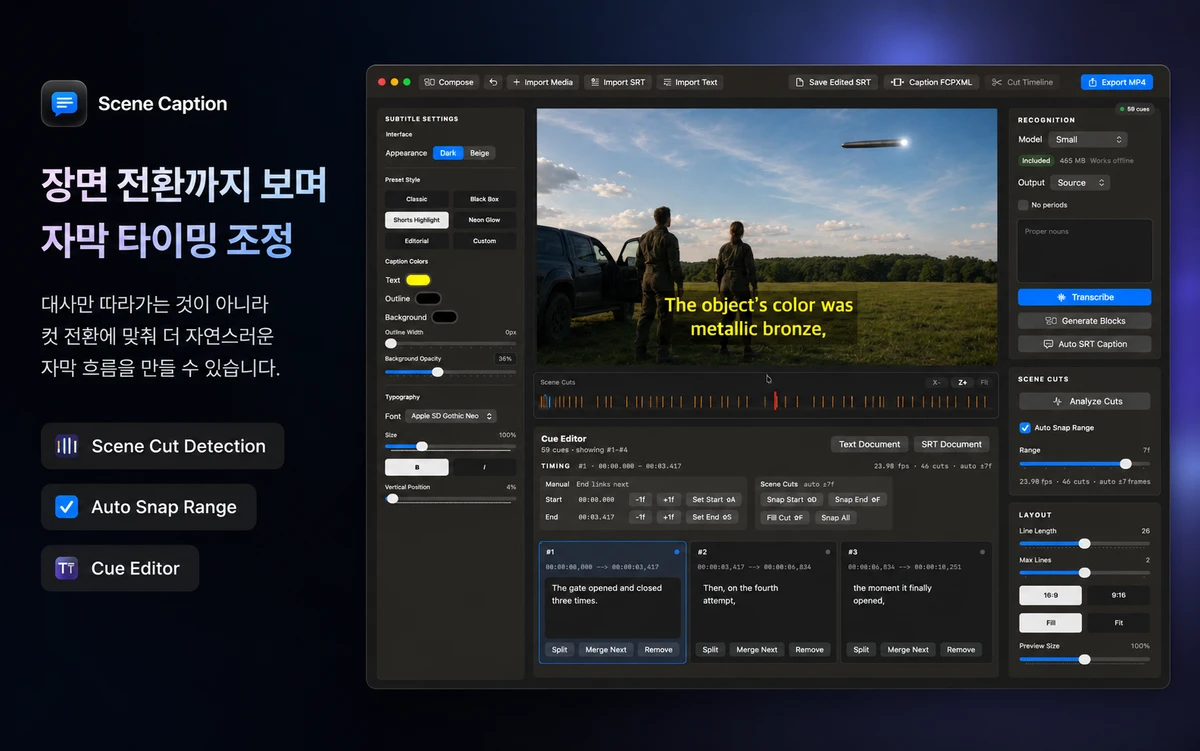Screen dimensions: 1200x751
Task: Click the Snap All button
Action: 835,517
